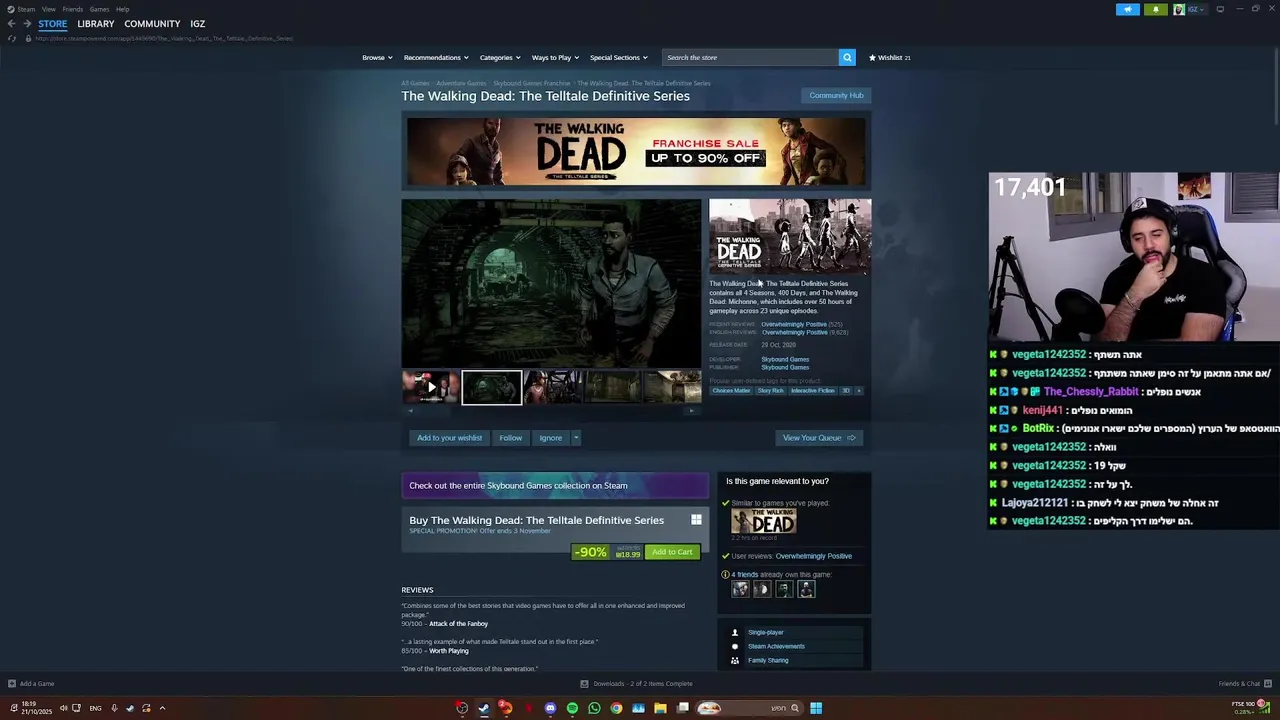Viewport: 1280px width, 720px height.
Task: Expand the Recommendations dropdown
Action: pos(437,57)
